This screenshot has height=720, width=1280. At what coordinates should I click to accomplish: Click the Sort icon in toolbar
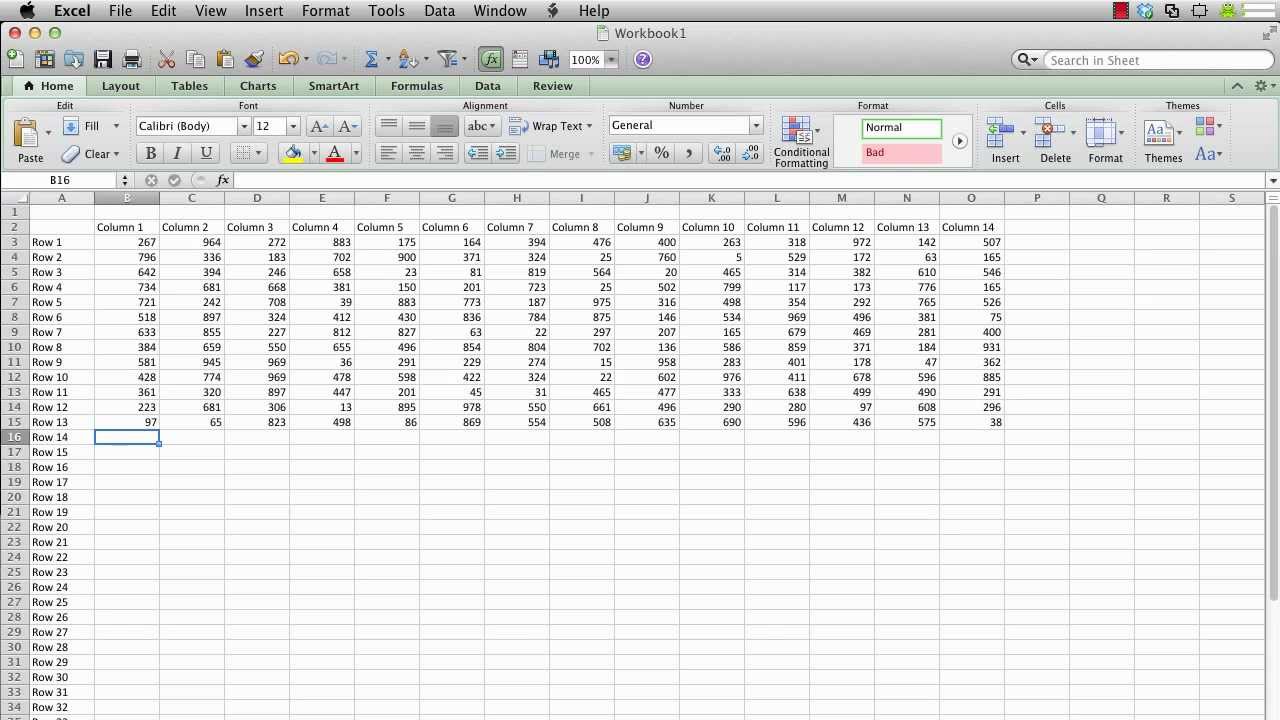[x=406, y=60]
